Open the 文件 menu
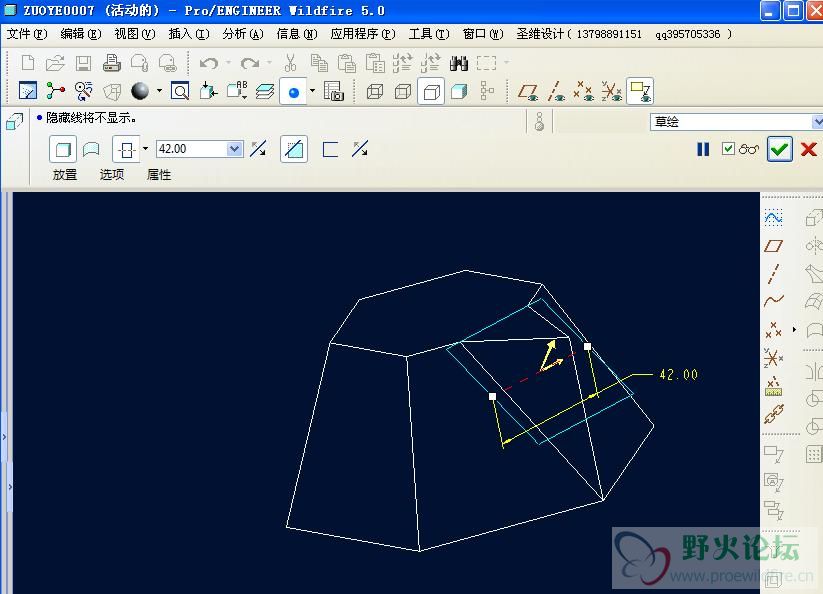Image resolution: width=823 pixels, height=594 pixels. (27, 34)
